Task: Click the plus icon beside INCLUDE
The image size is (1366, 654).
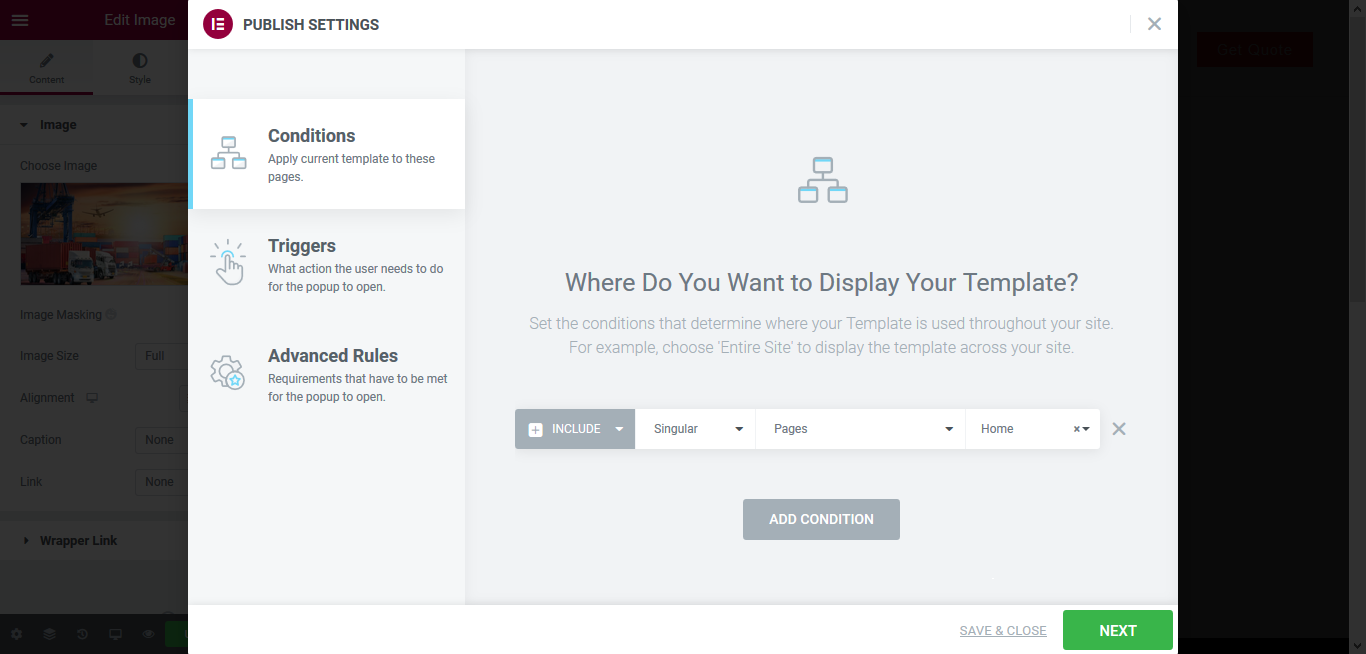Action: coord(535,430)
